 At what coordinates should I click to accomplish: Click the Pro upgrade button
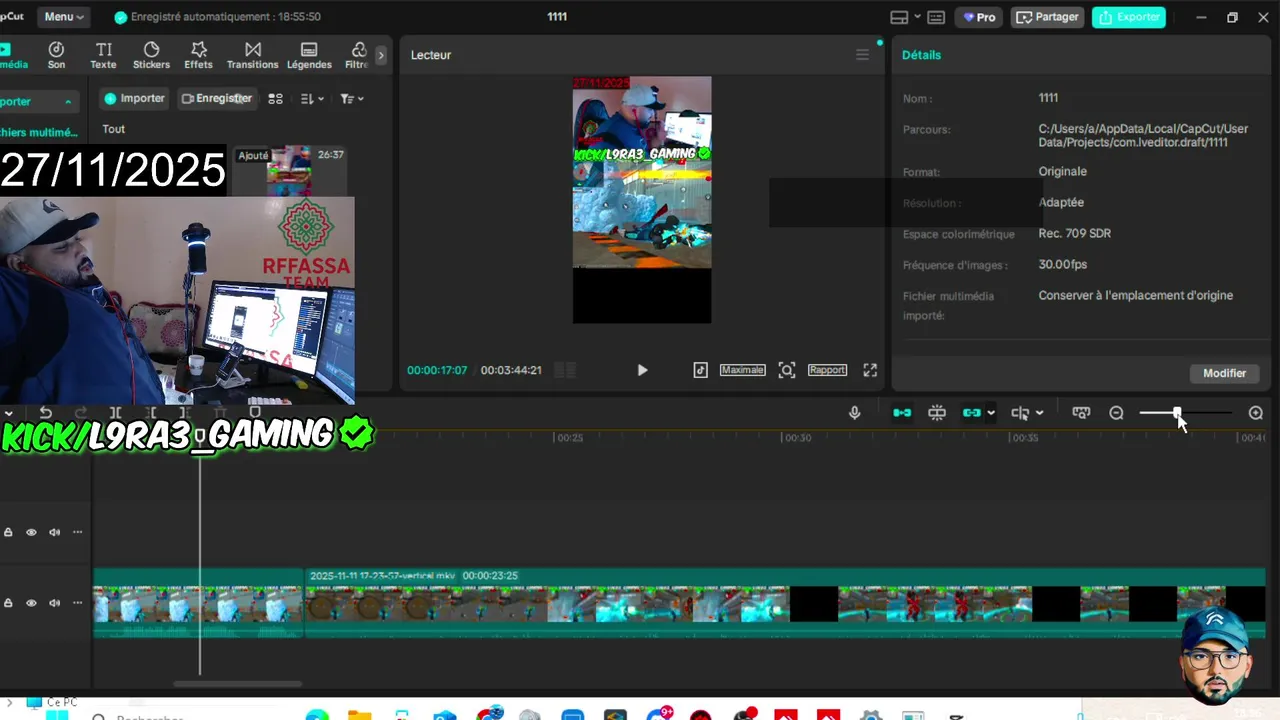(x=979, y=17)
